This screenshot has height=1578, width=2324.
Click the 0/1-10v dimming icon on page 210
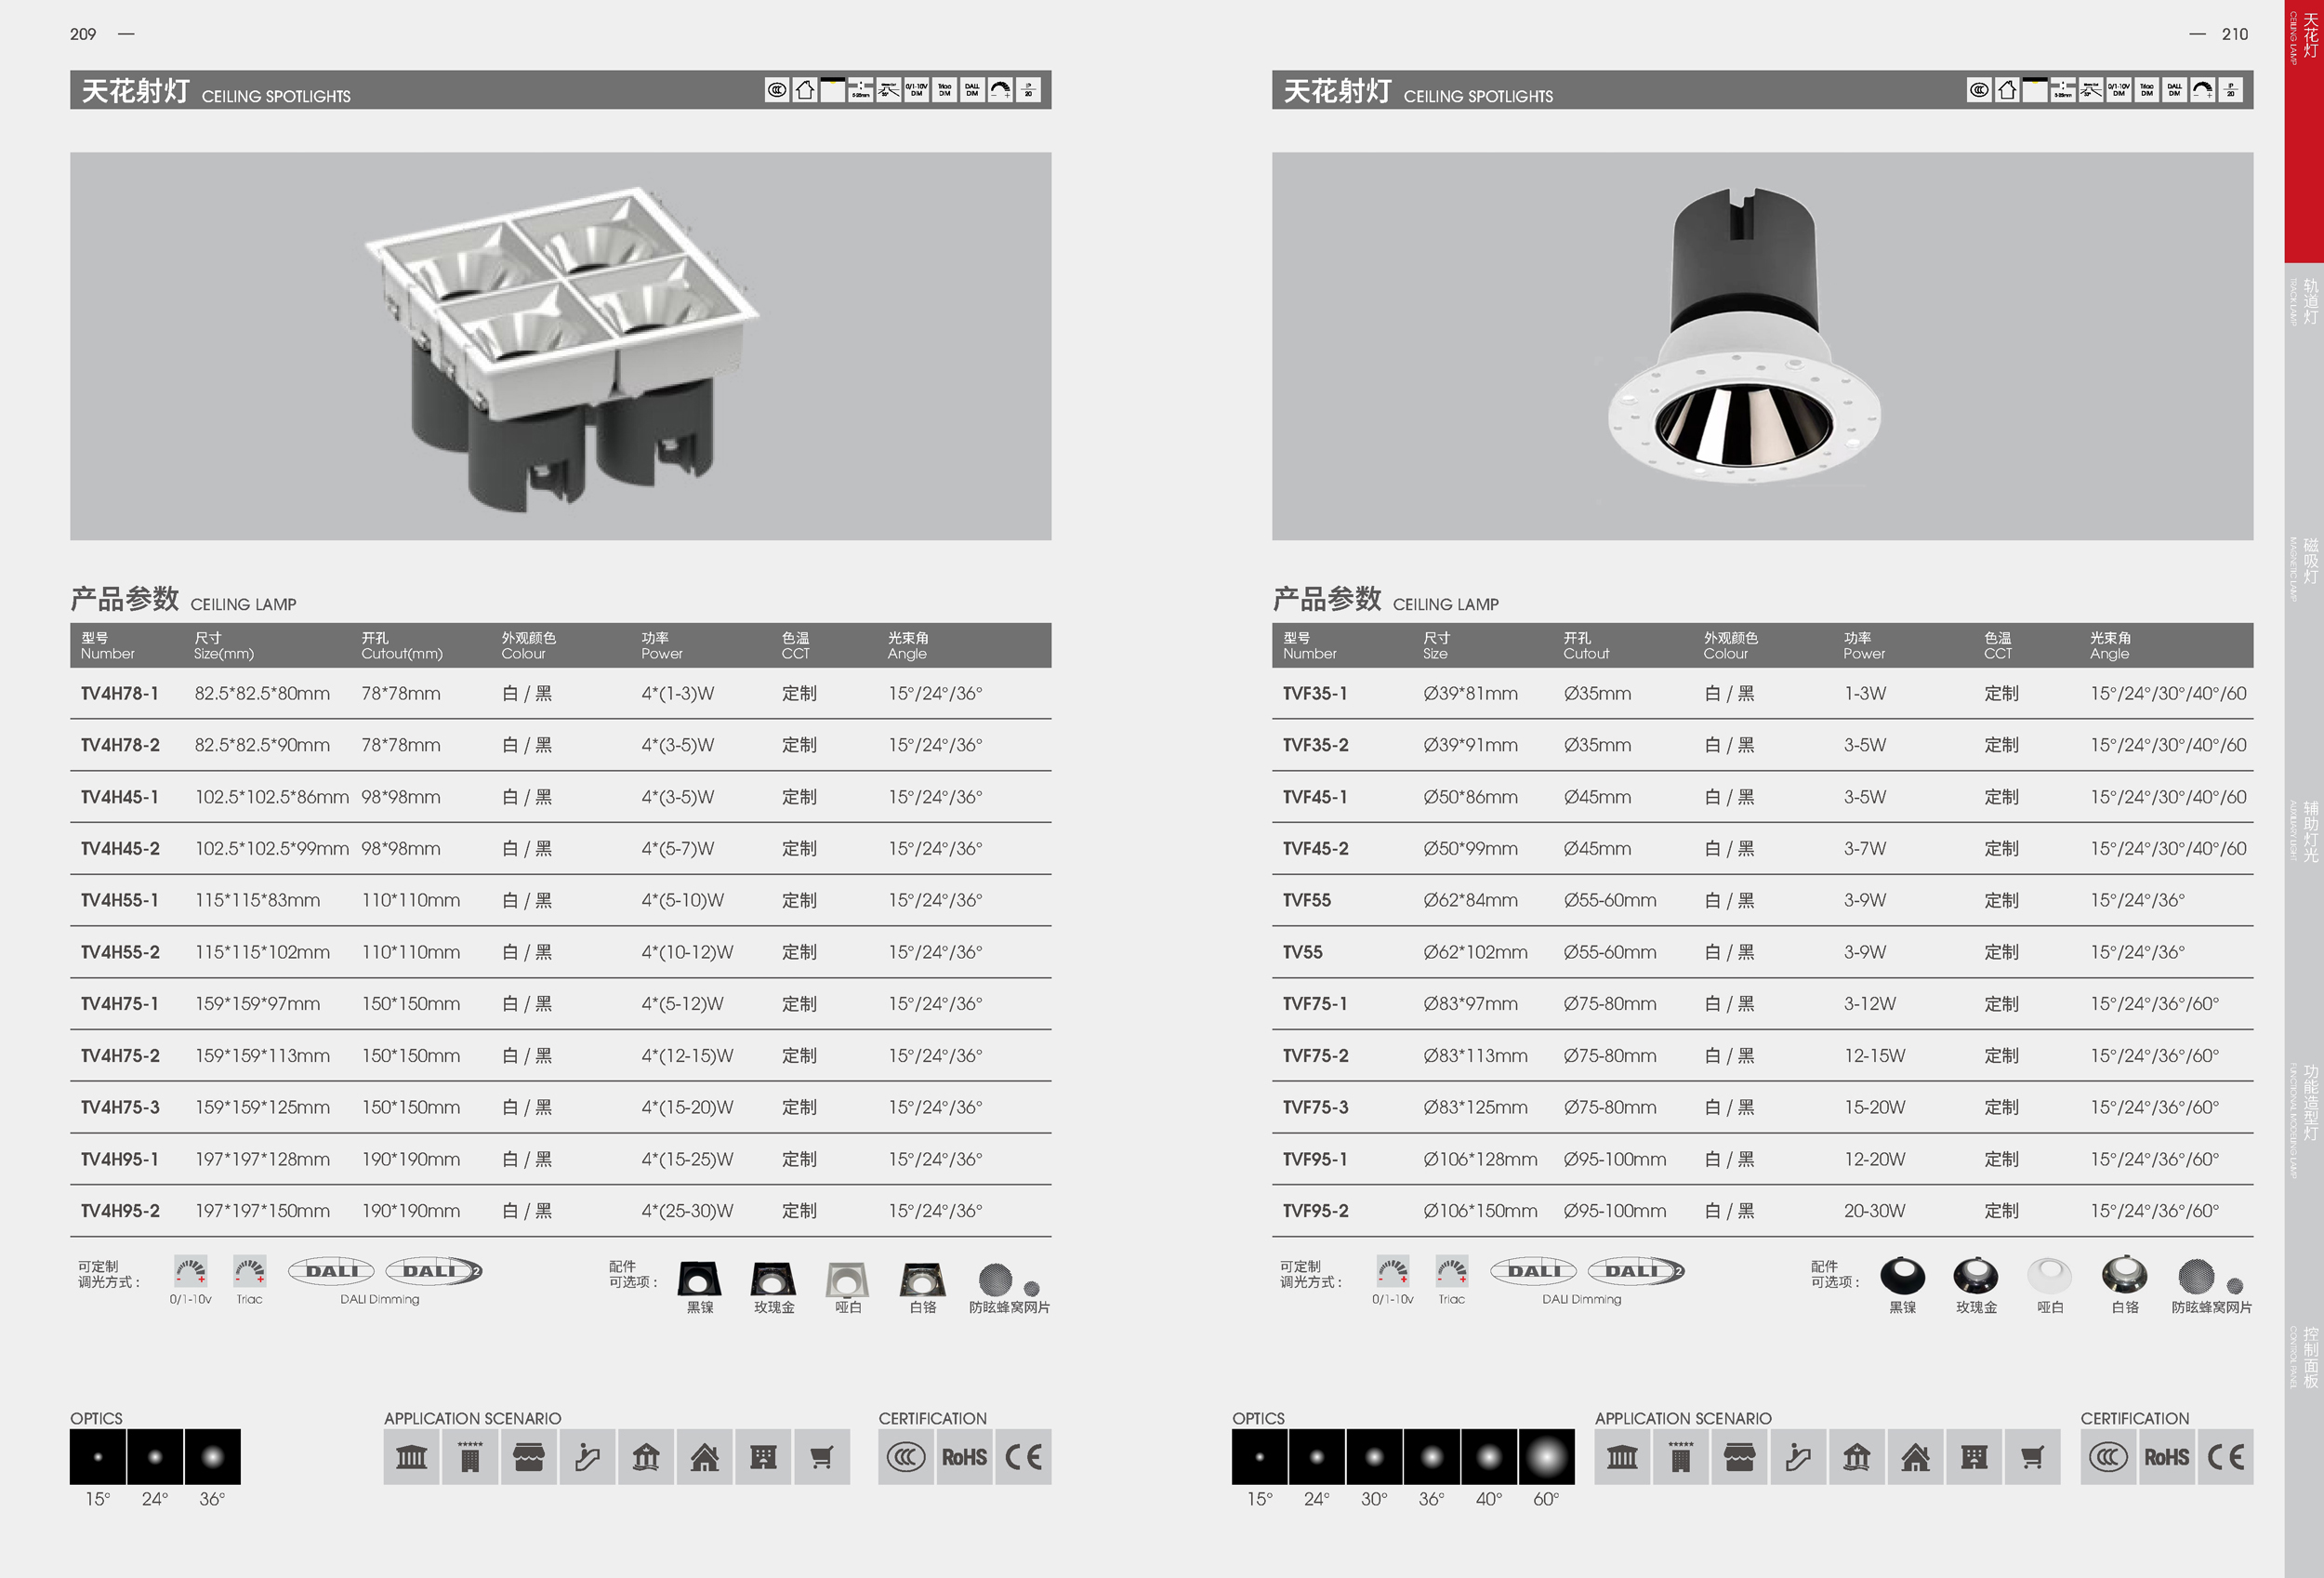[1392, 1272]
